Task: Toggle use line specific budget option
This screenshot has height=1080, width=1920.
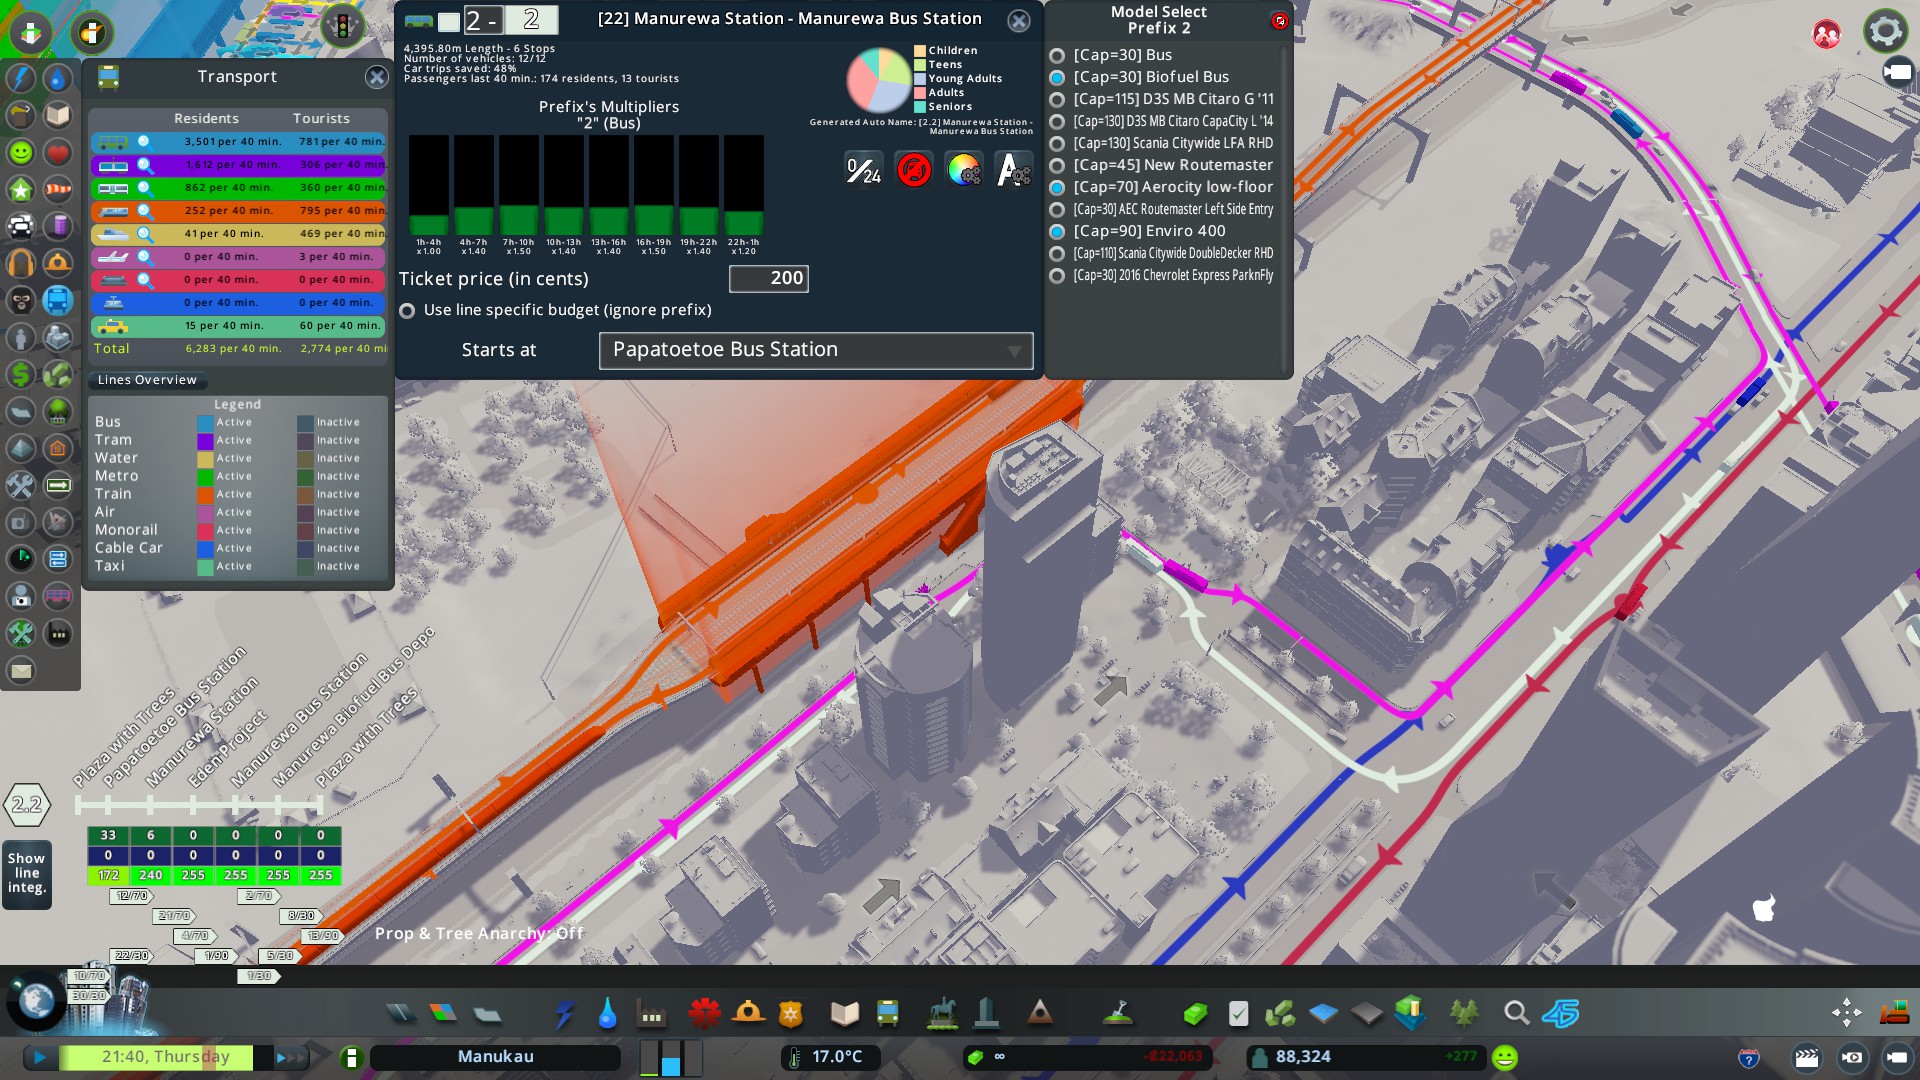Action: 407,311
